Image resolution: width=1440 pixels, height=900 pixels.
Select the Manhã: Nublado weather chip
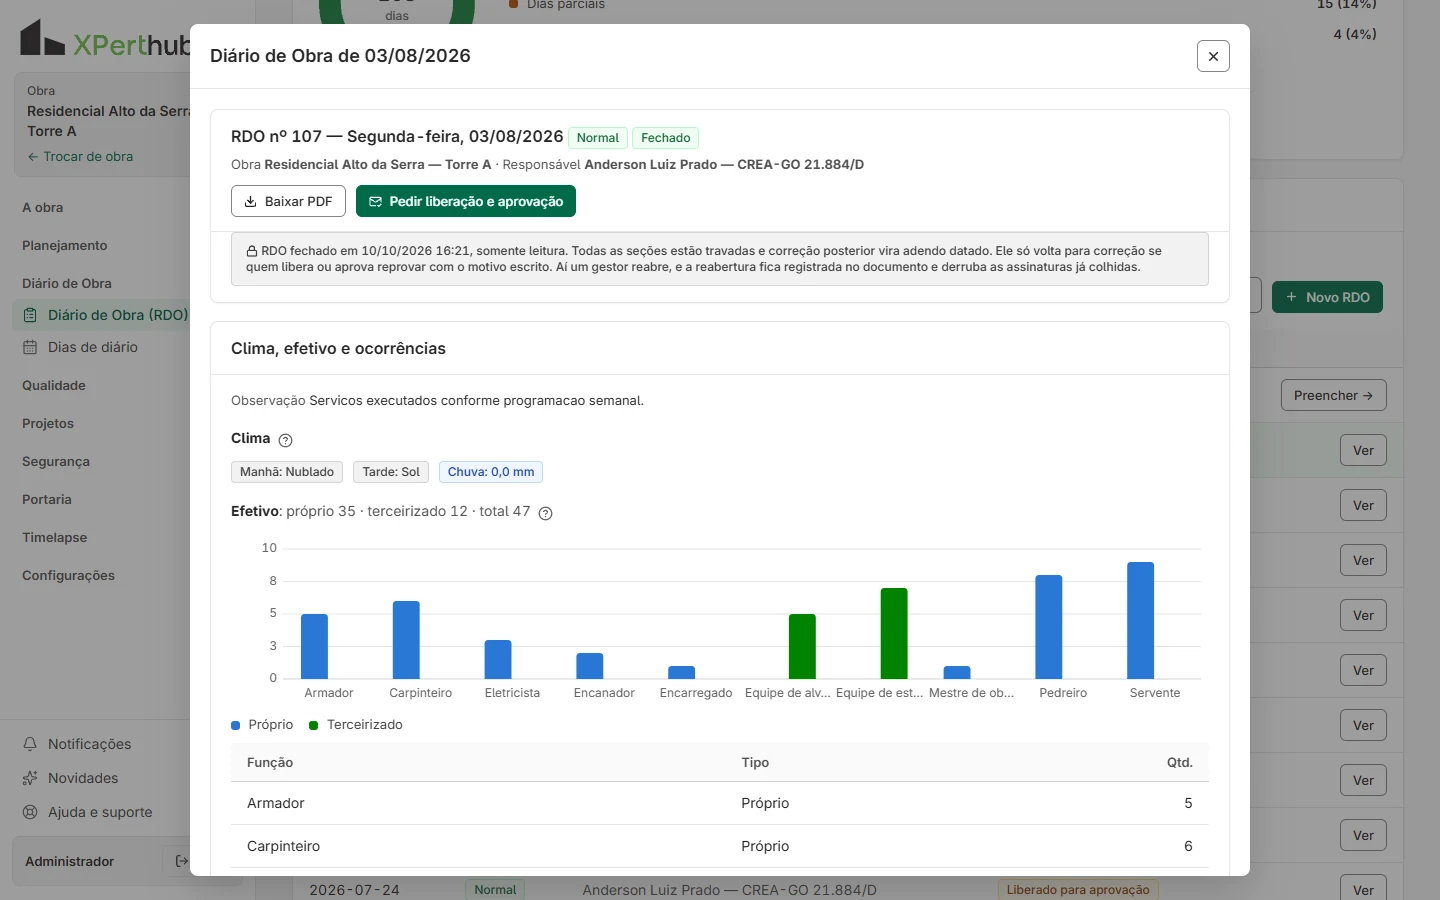tap(287, 472)
